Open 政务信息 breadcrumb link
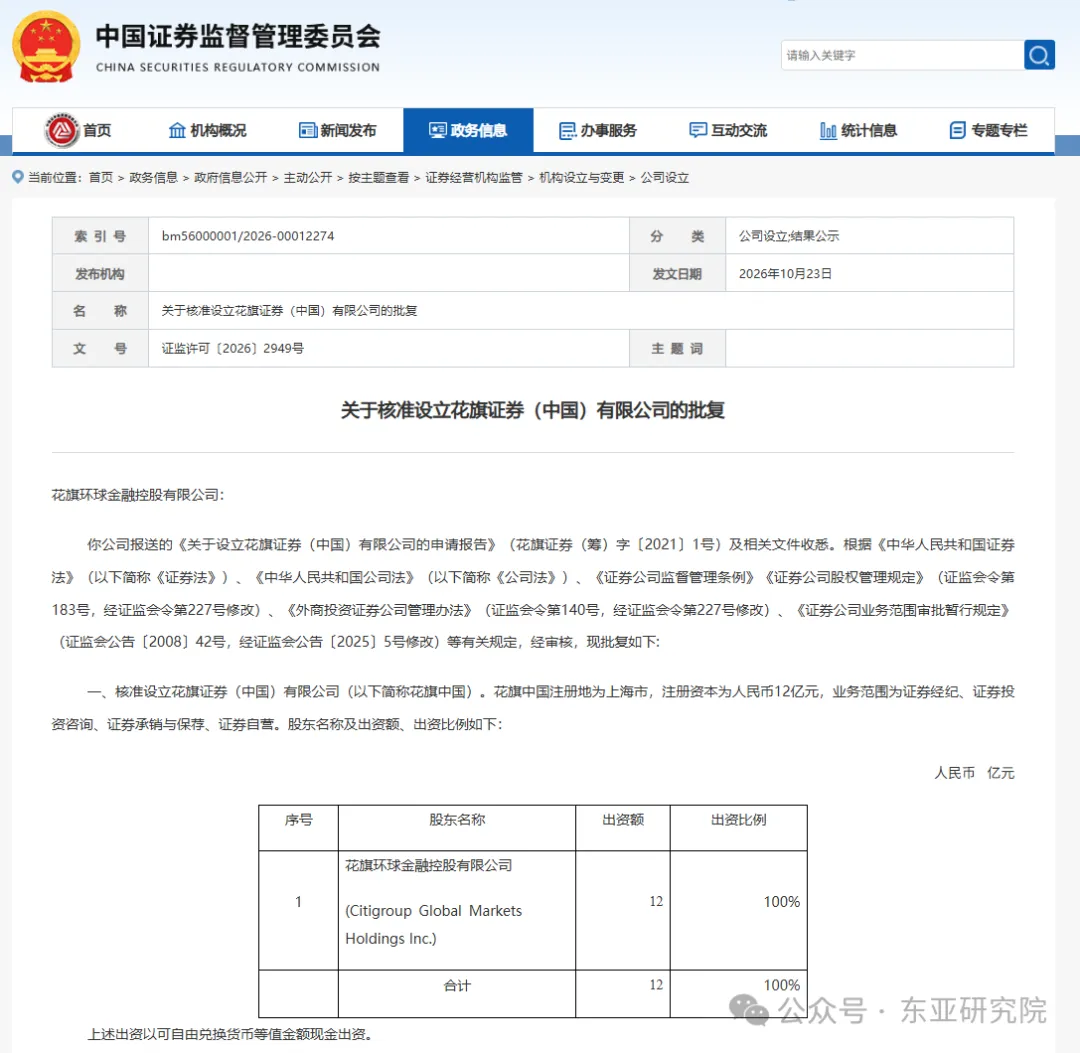Screen dimensions: 1080x1053 tap(153, 178)
